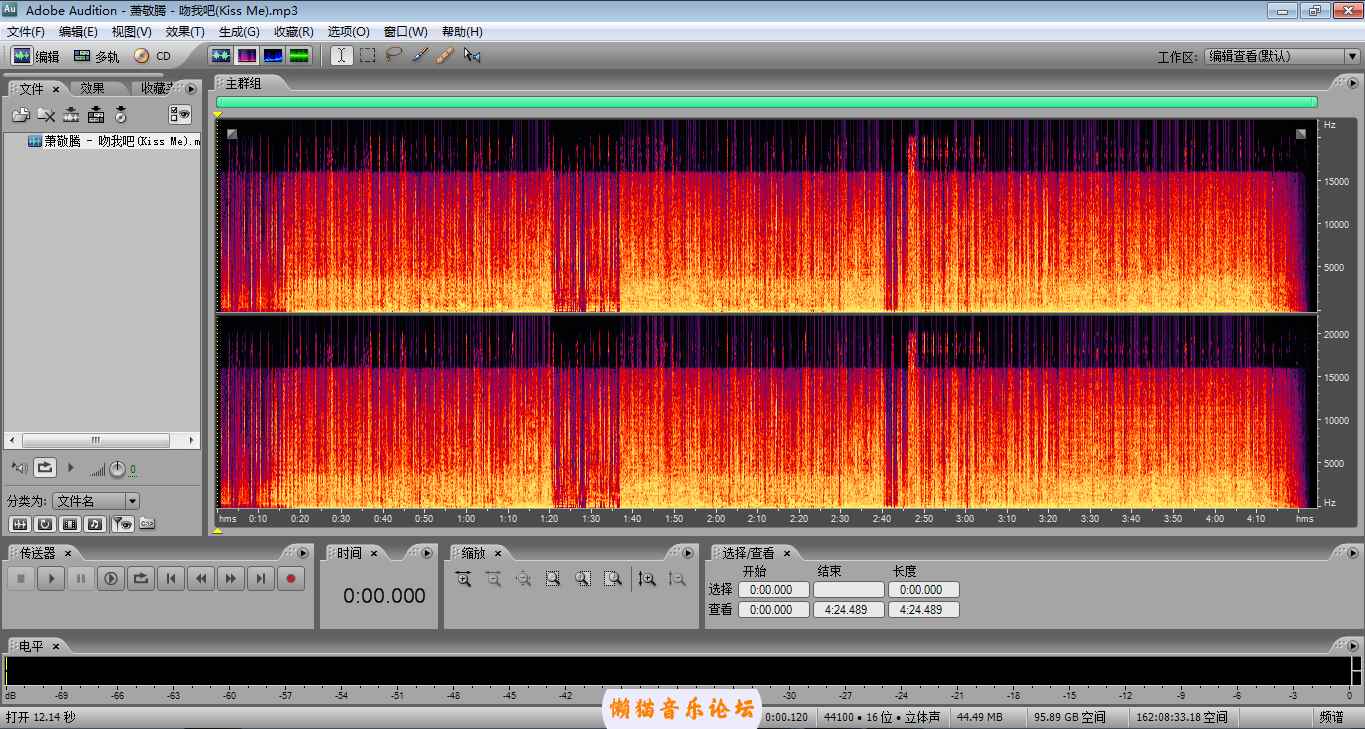Choose the Spot Healing Brush tool
Screen dimensions: 1365x729
(x=446, y=56)
